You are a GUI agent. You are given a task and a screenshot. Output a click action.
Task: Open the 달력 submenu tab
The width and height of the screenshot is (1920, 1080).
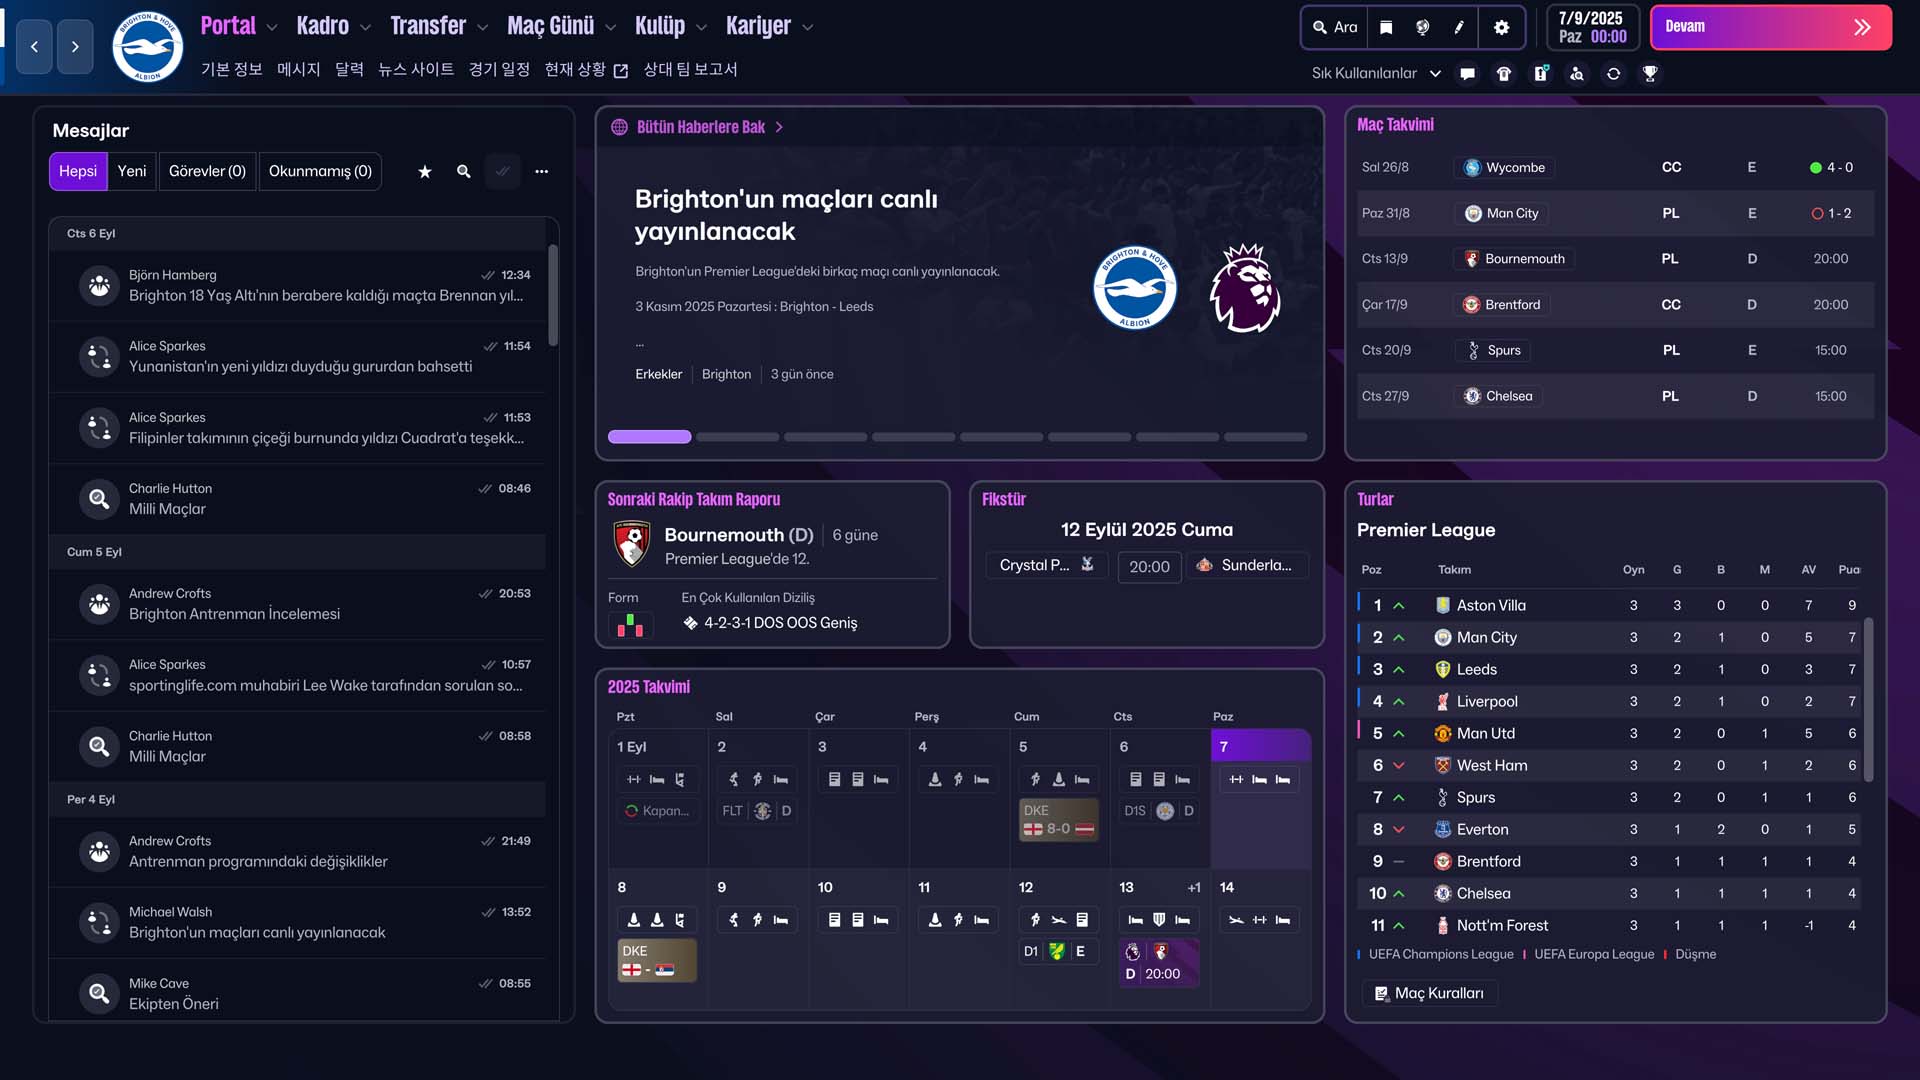click(x=349, y=69)
